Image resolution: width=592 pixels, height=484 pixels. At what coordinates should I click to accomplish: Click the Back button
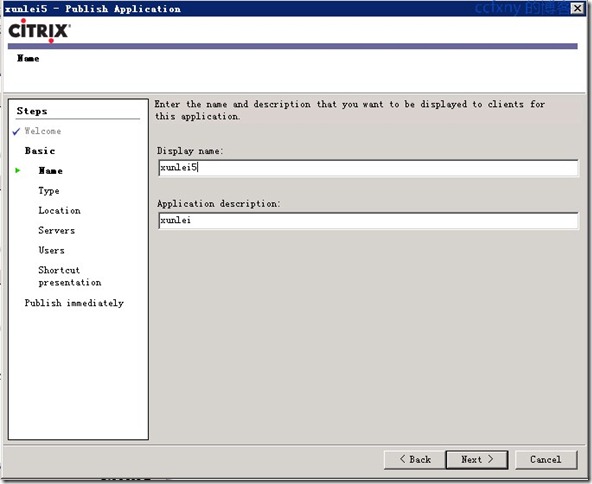pos(415,460)
